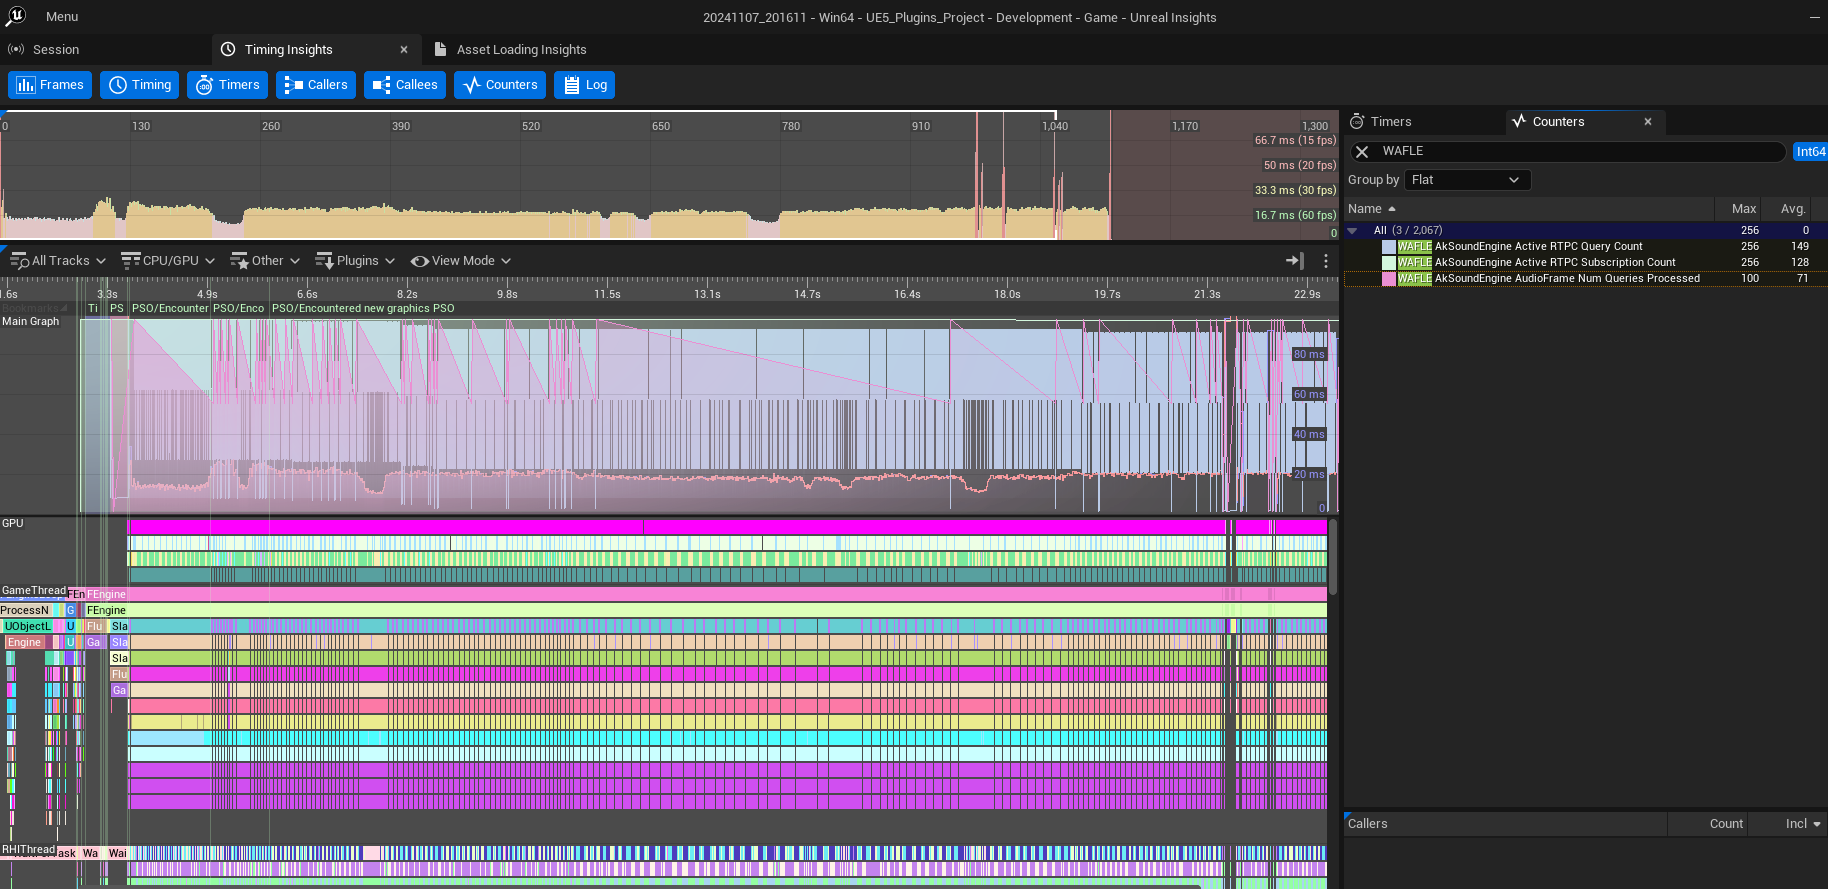Close the Timing Insights tab

404,50
